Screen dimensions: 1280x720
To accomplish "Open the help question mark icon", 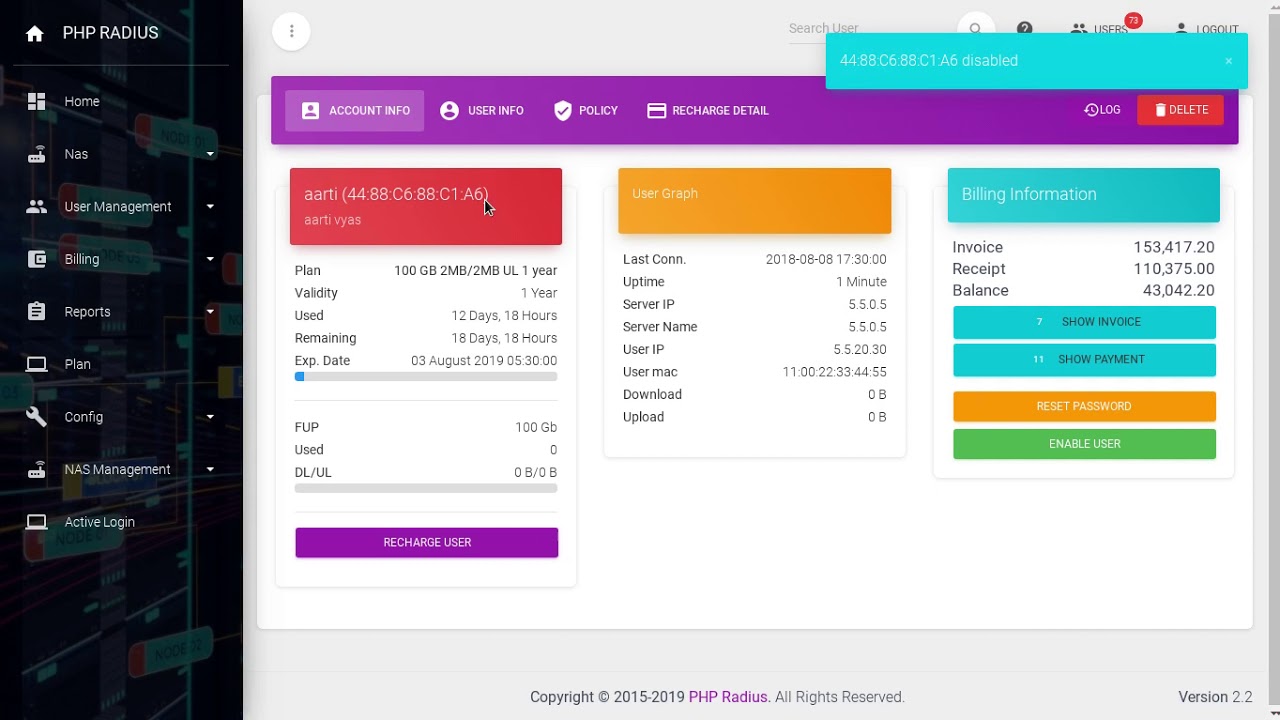I will click(1025, 29).
